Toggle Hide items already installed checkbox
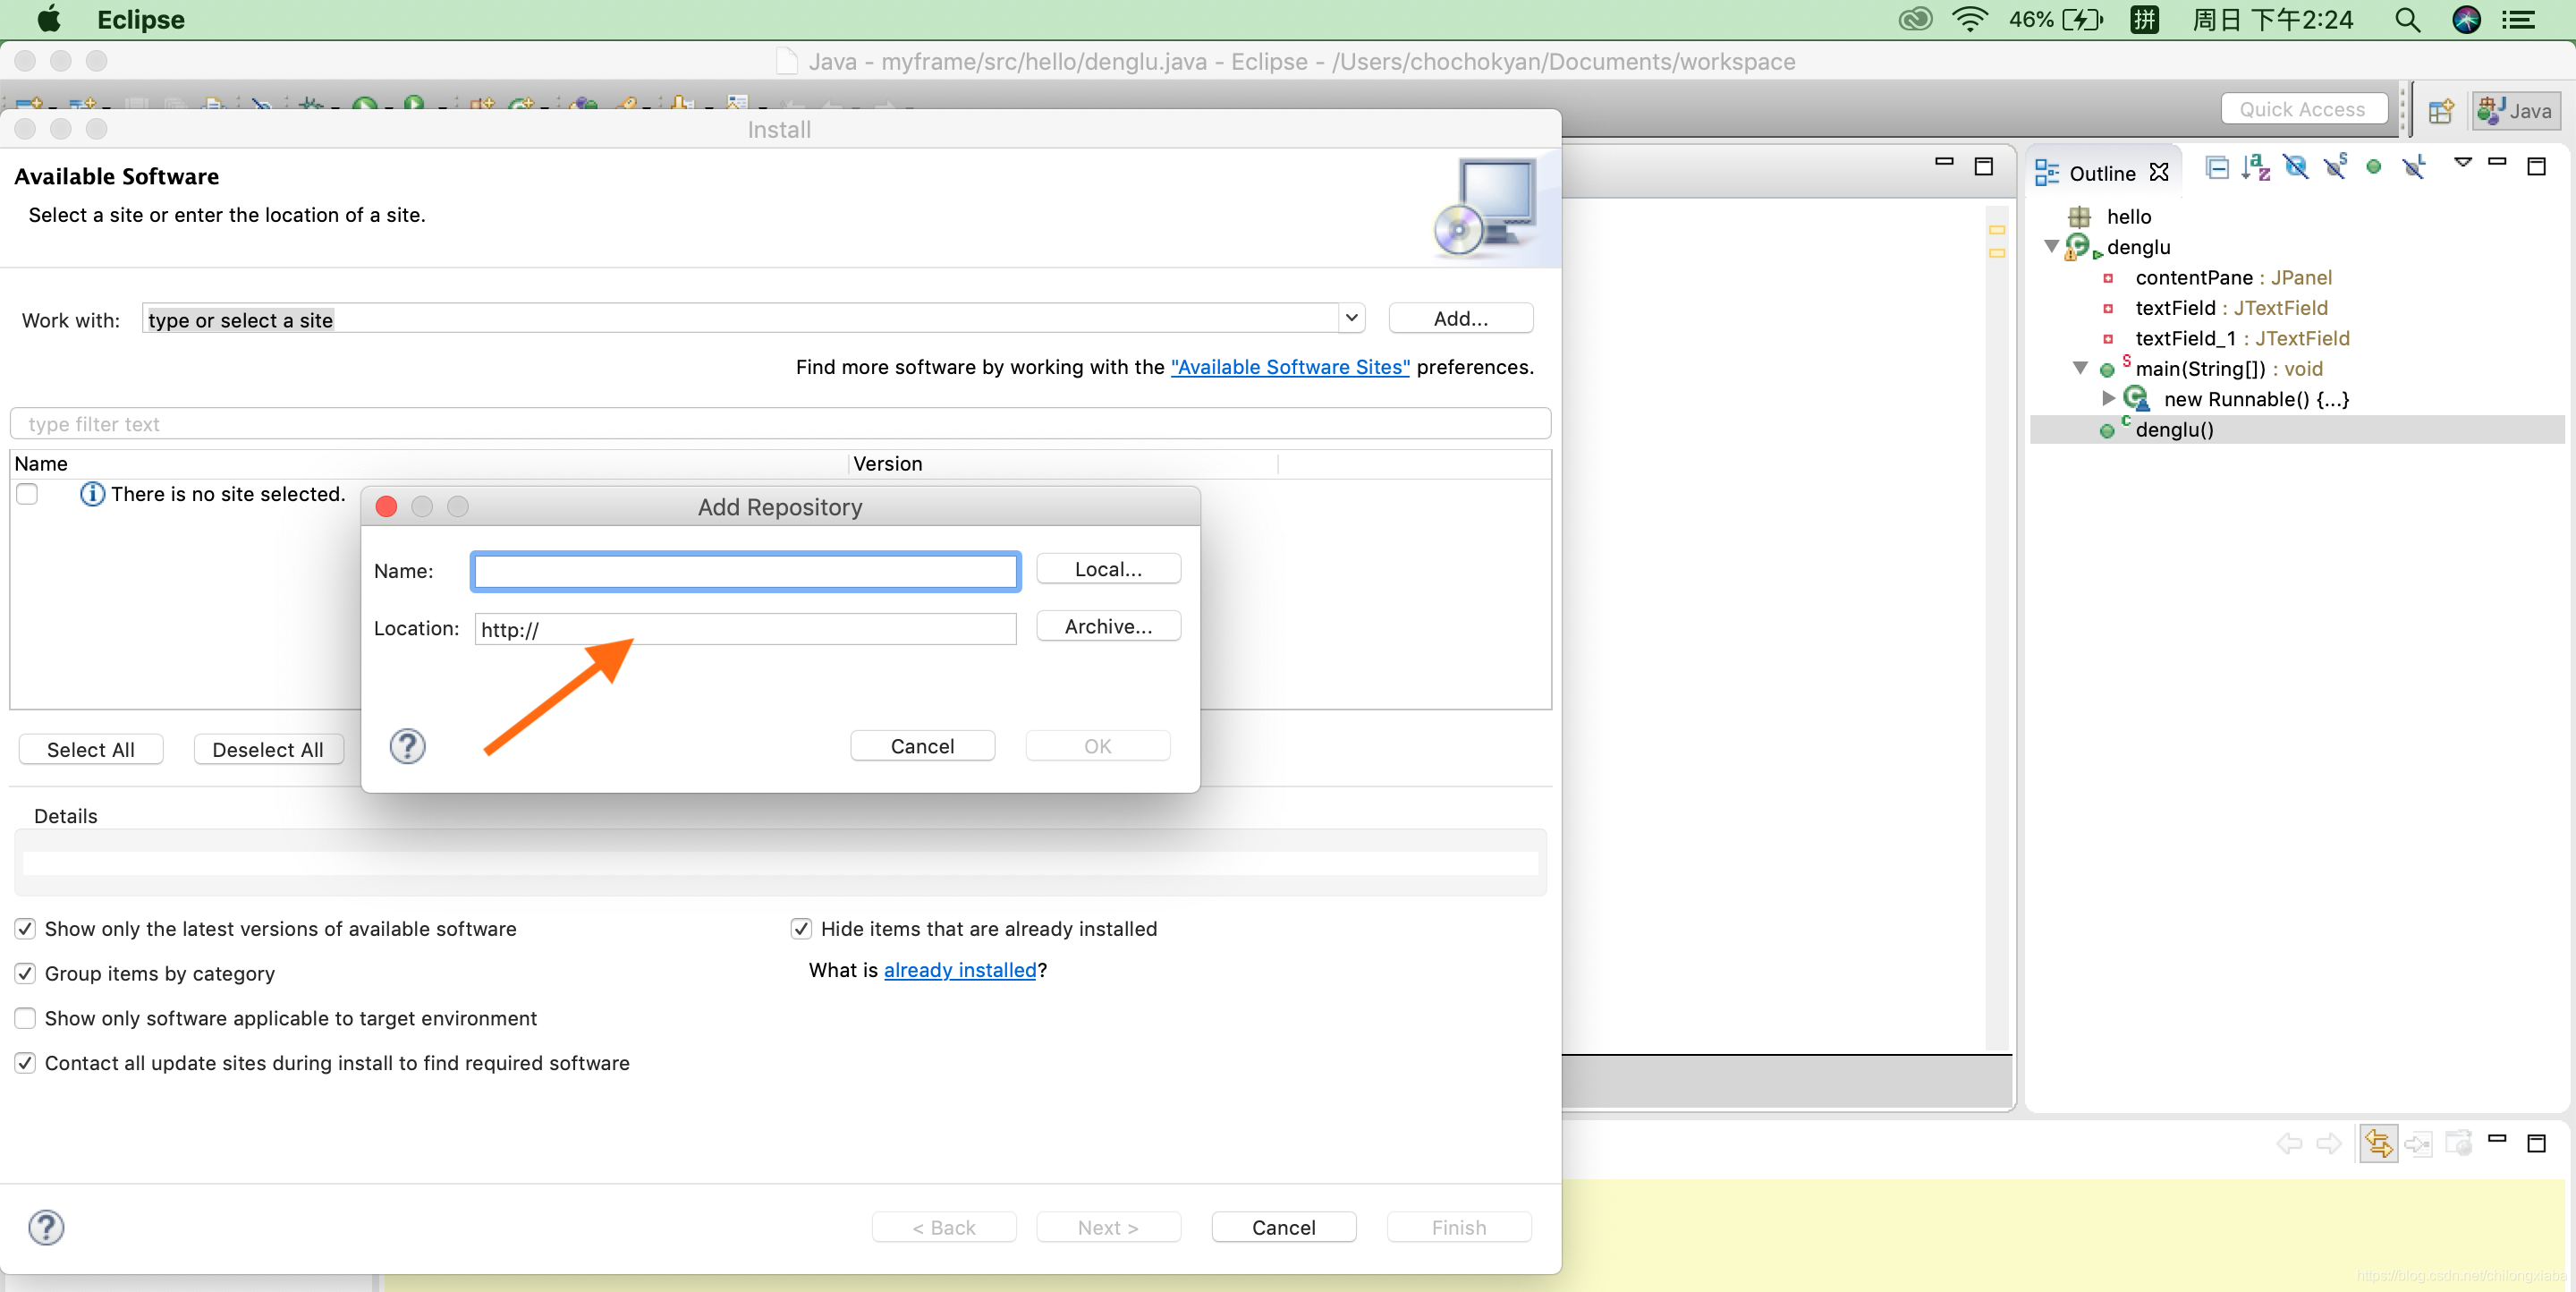Screen dimensions: 2576x1292 (801, 929)
